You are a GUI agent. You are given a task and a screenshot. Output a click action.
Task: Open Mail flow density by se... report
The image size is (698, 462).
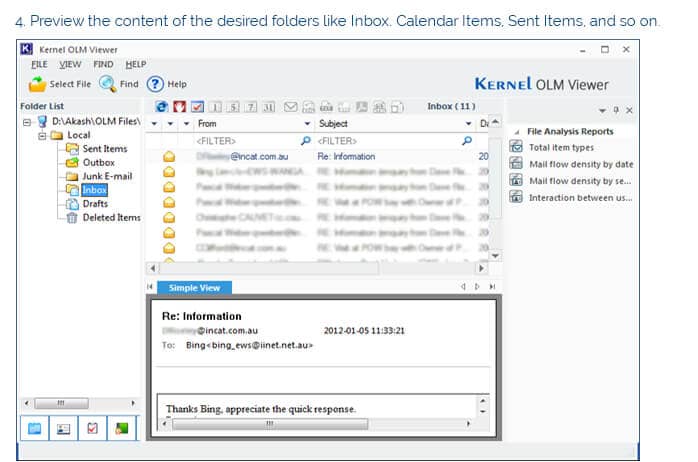[x=580, y=181]
